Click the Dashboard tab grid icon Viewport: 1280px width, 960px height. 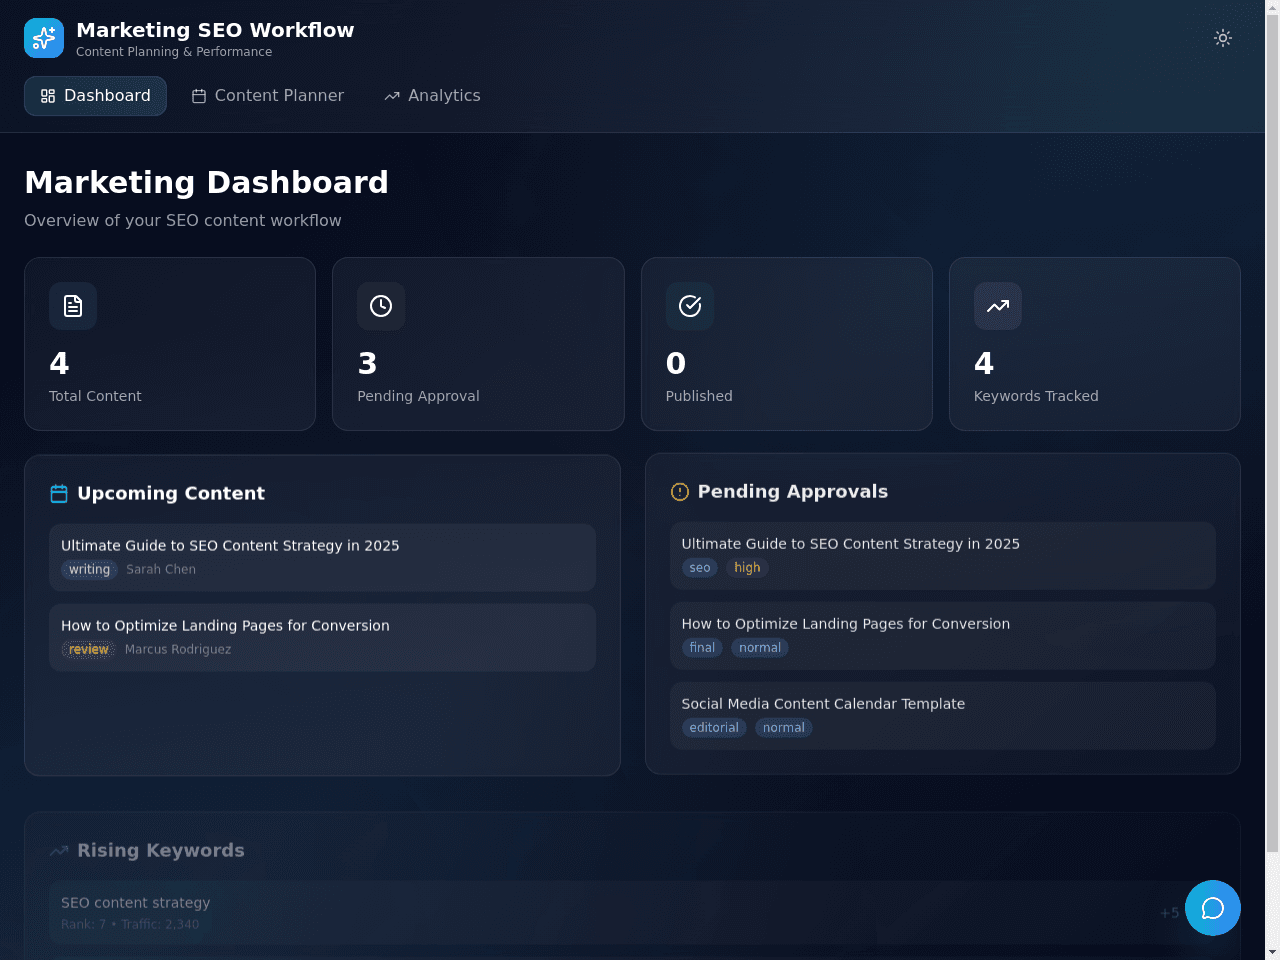coord(48,96)
